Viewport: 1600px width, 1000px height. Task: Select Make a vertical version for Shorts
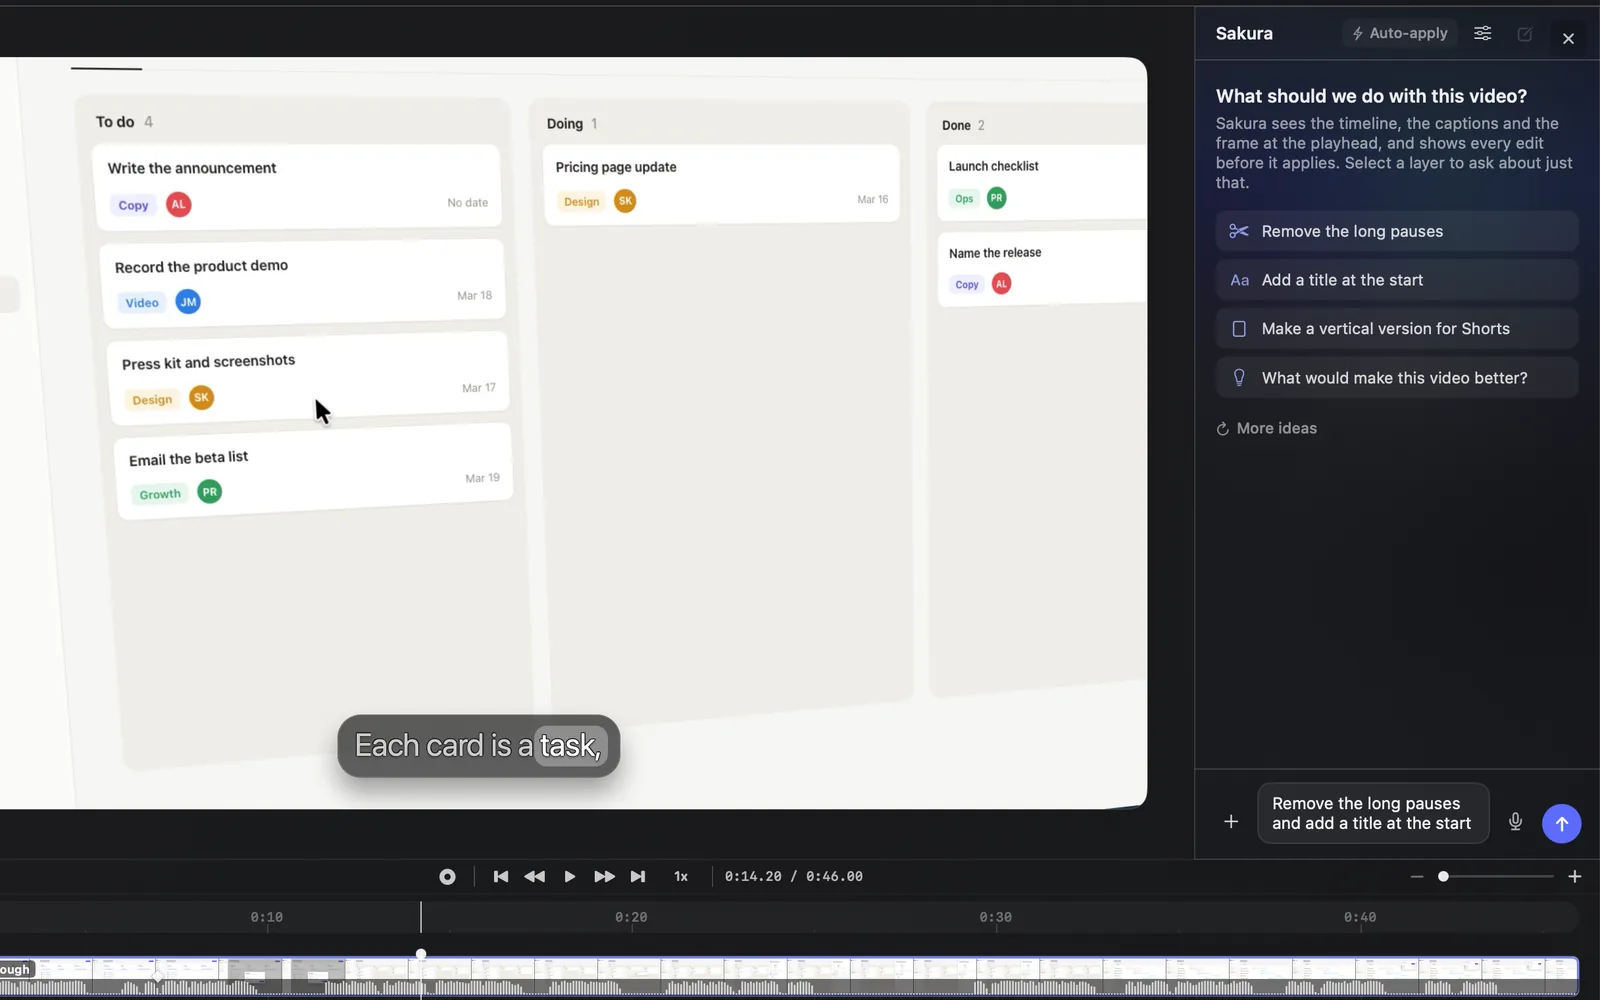coord(1397,329)
